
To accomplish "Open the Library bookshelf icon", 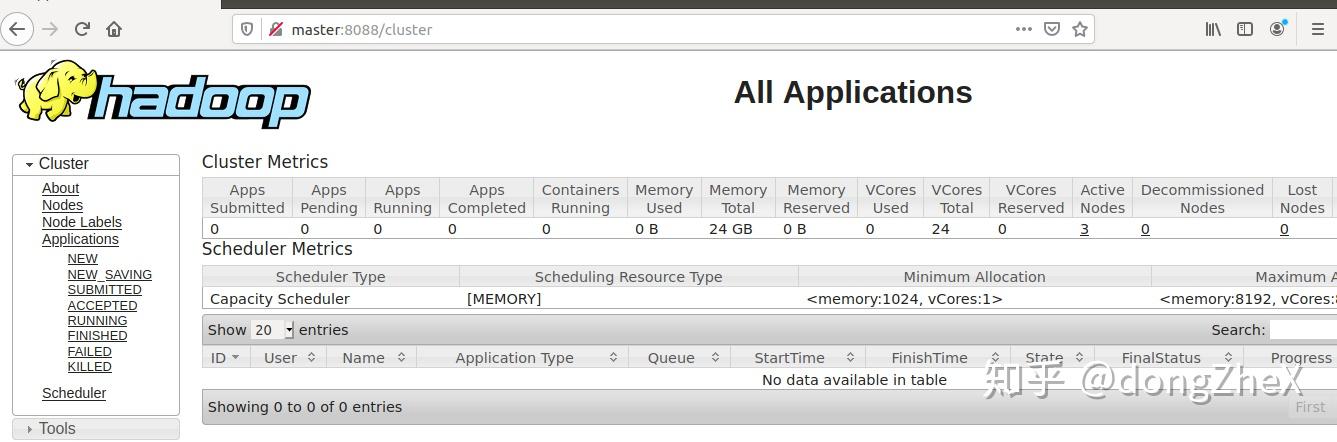I will pos(1213,29).
